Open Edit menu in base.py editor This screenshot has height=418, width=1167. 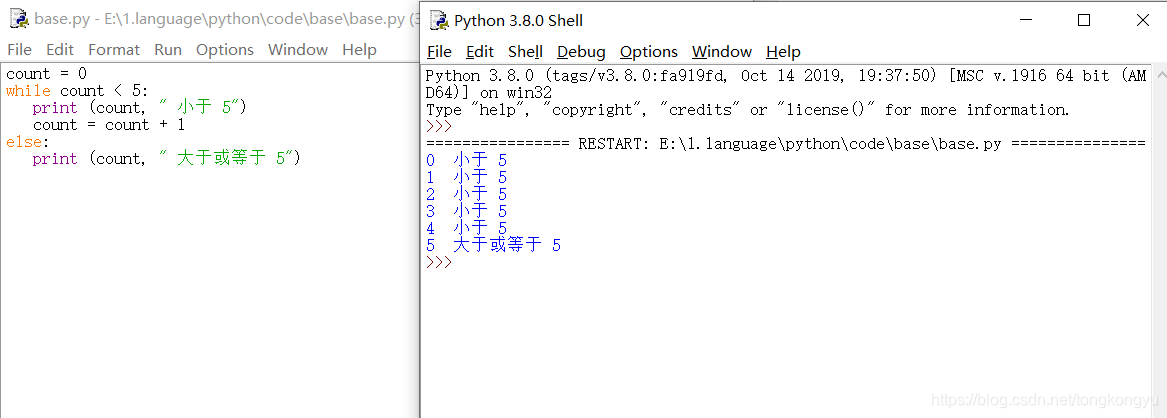pos(60,50)
